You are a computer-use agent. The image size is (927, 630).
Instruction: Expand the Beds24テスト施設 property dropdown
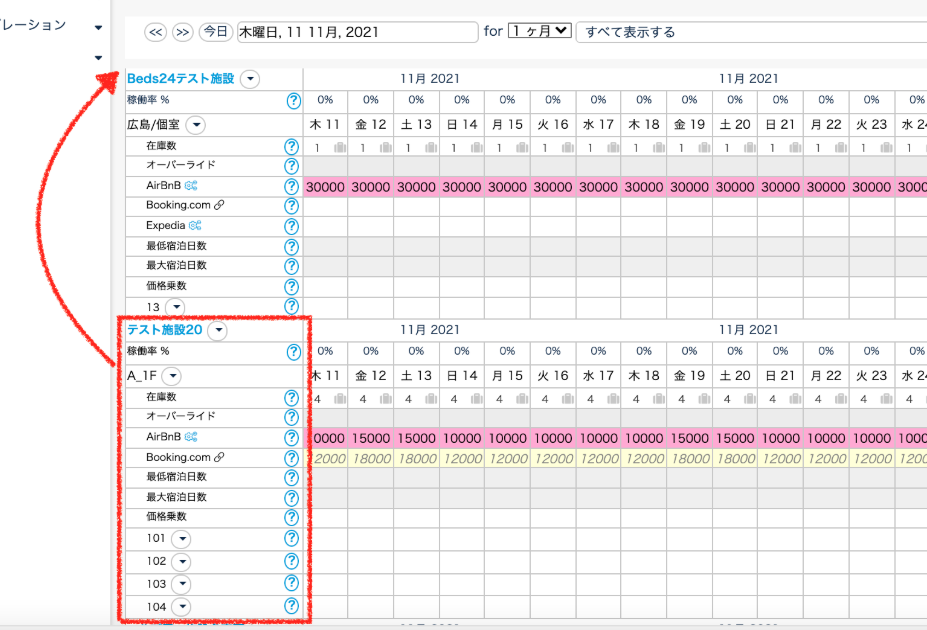[x=250, y=79]
